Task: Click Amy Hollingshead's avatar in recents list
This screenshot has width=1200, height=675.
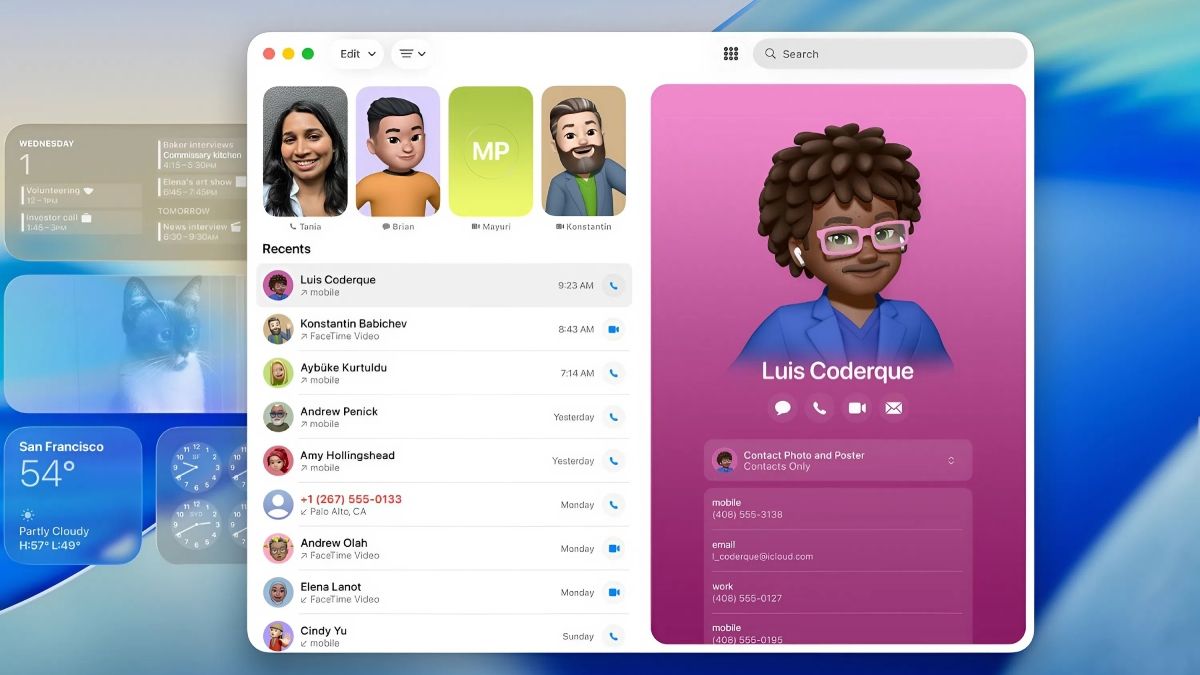Action: 278,461
